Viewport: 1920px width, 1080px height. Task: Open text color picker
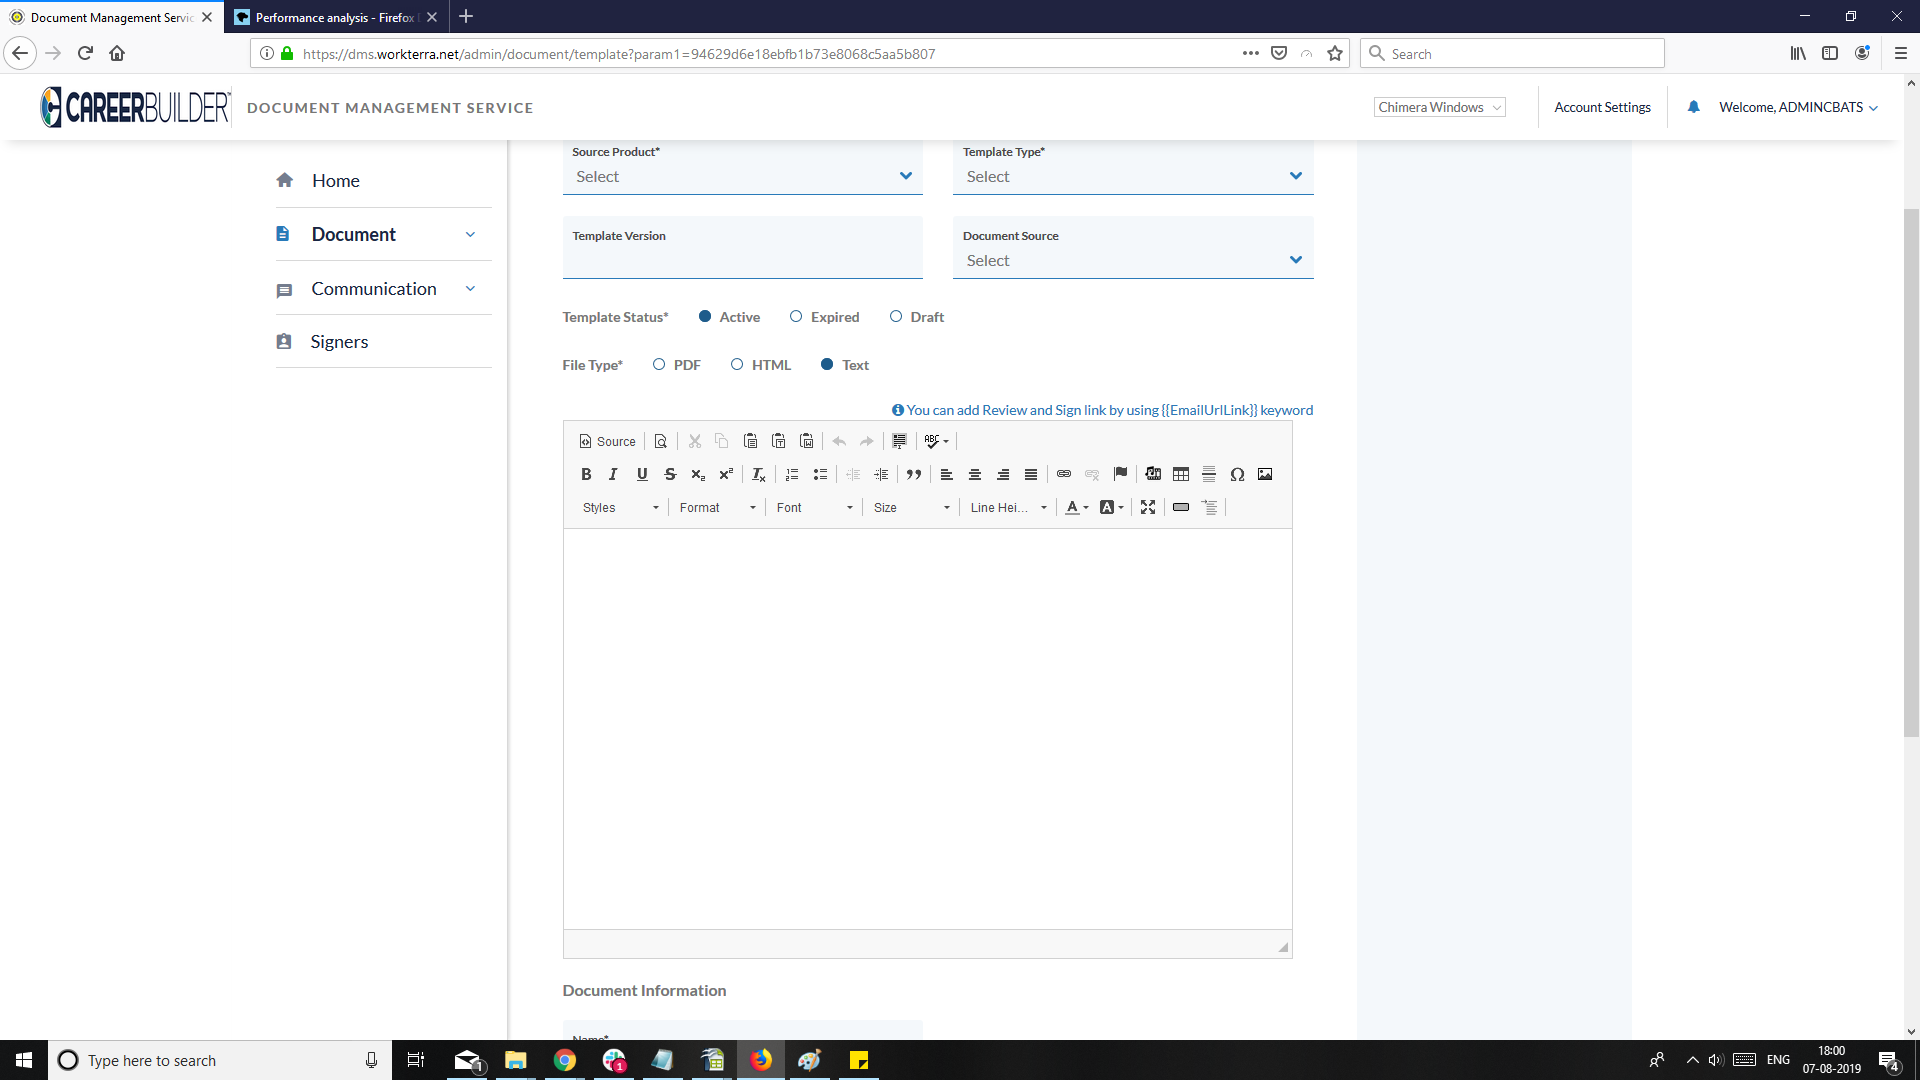[x=1077, y=508]
